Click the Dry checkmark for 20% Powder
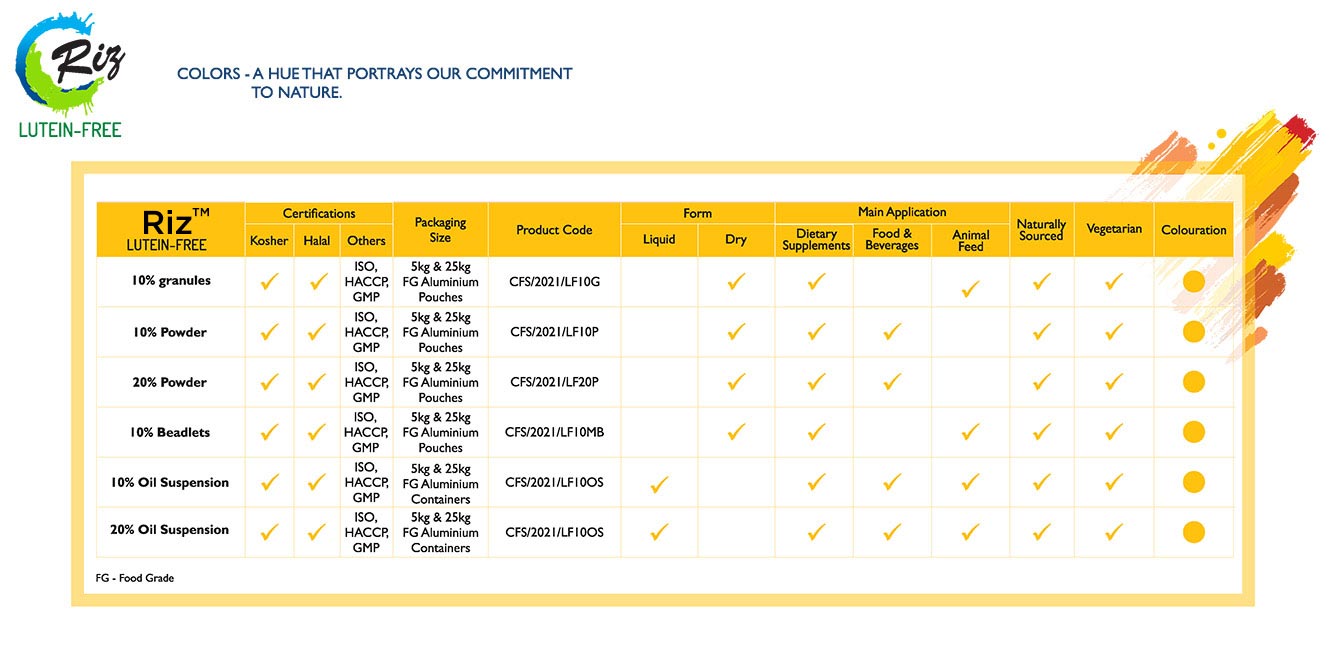The width and height of the screenshot is (1330, 645). pos(736,381)
